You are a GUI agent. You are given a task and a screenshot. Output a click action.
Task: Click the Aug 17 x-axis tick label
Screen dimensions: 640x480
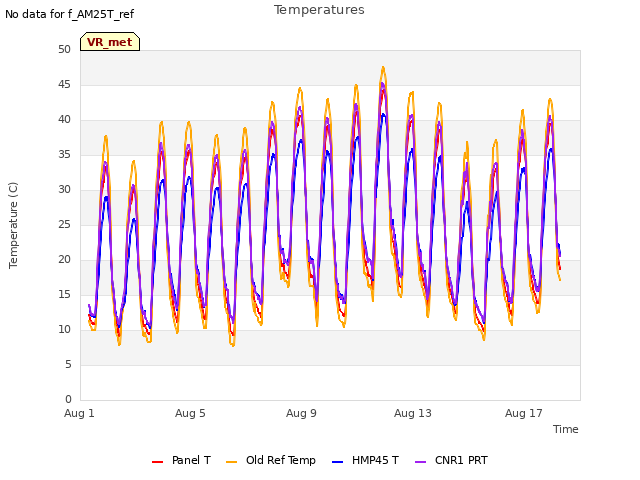click(524, 413)
